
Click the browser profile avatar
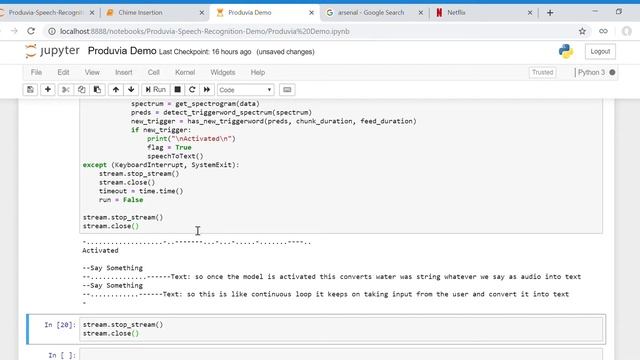pos(627,31)
